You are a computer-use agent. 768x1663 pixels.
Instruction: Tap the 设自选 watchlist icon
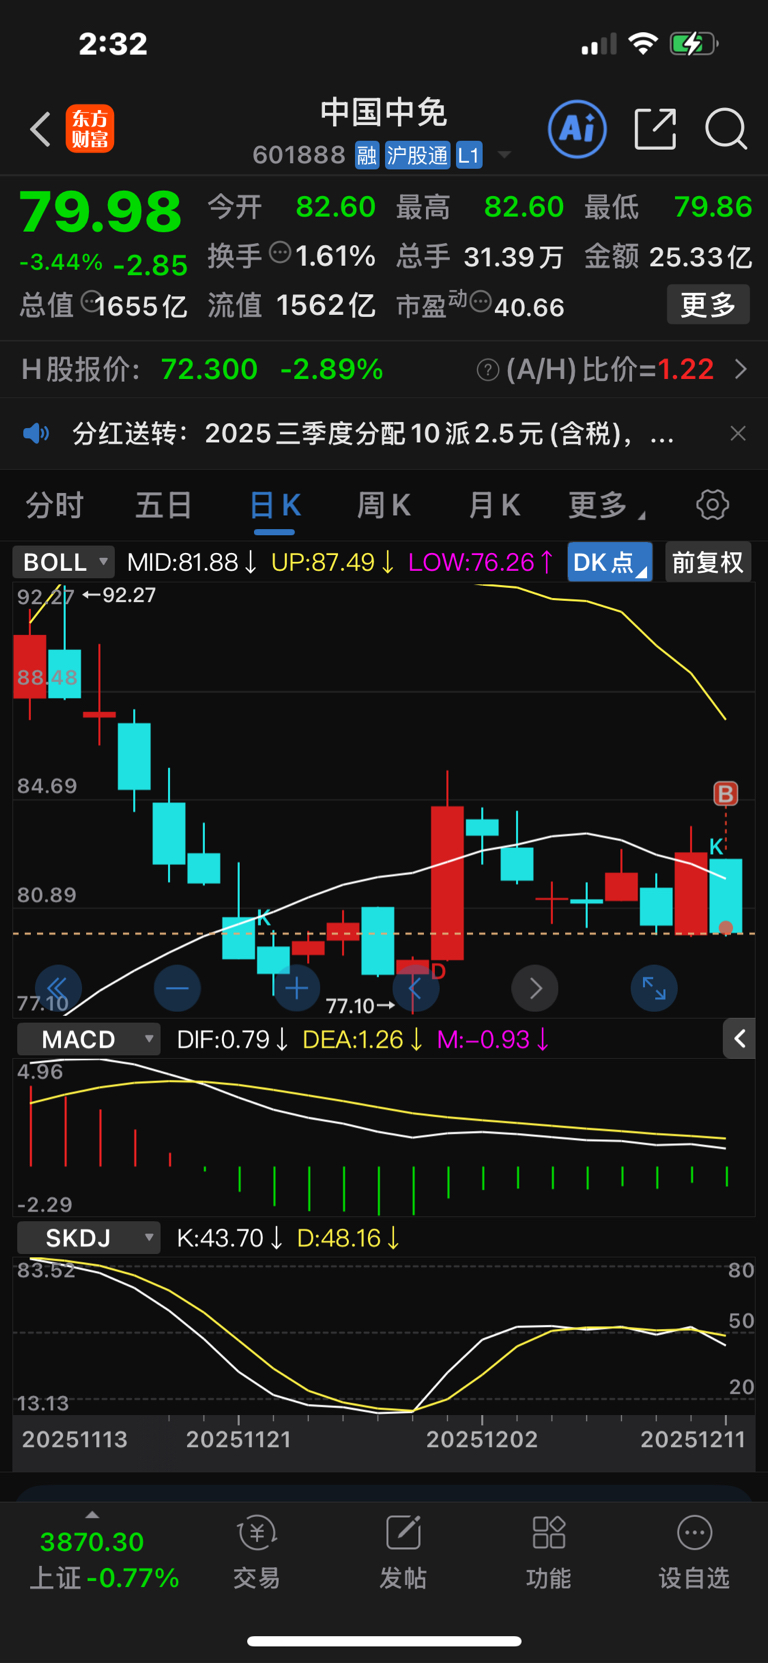coord(694,1552)
